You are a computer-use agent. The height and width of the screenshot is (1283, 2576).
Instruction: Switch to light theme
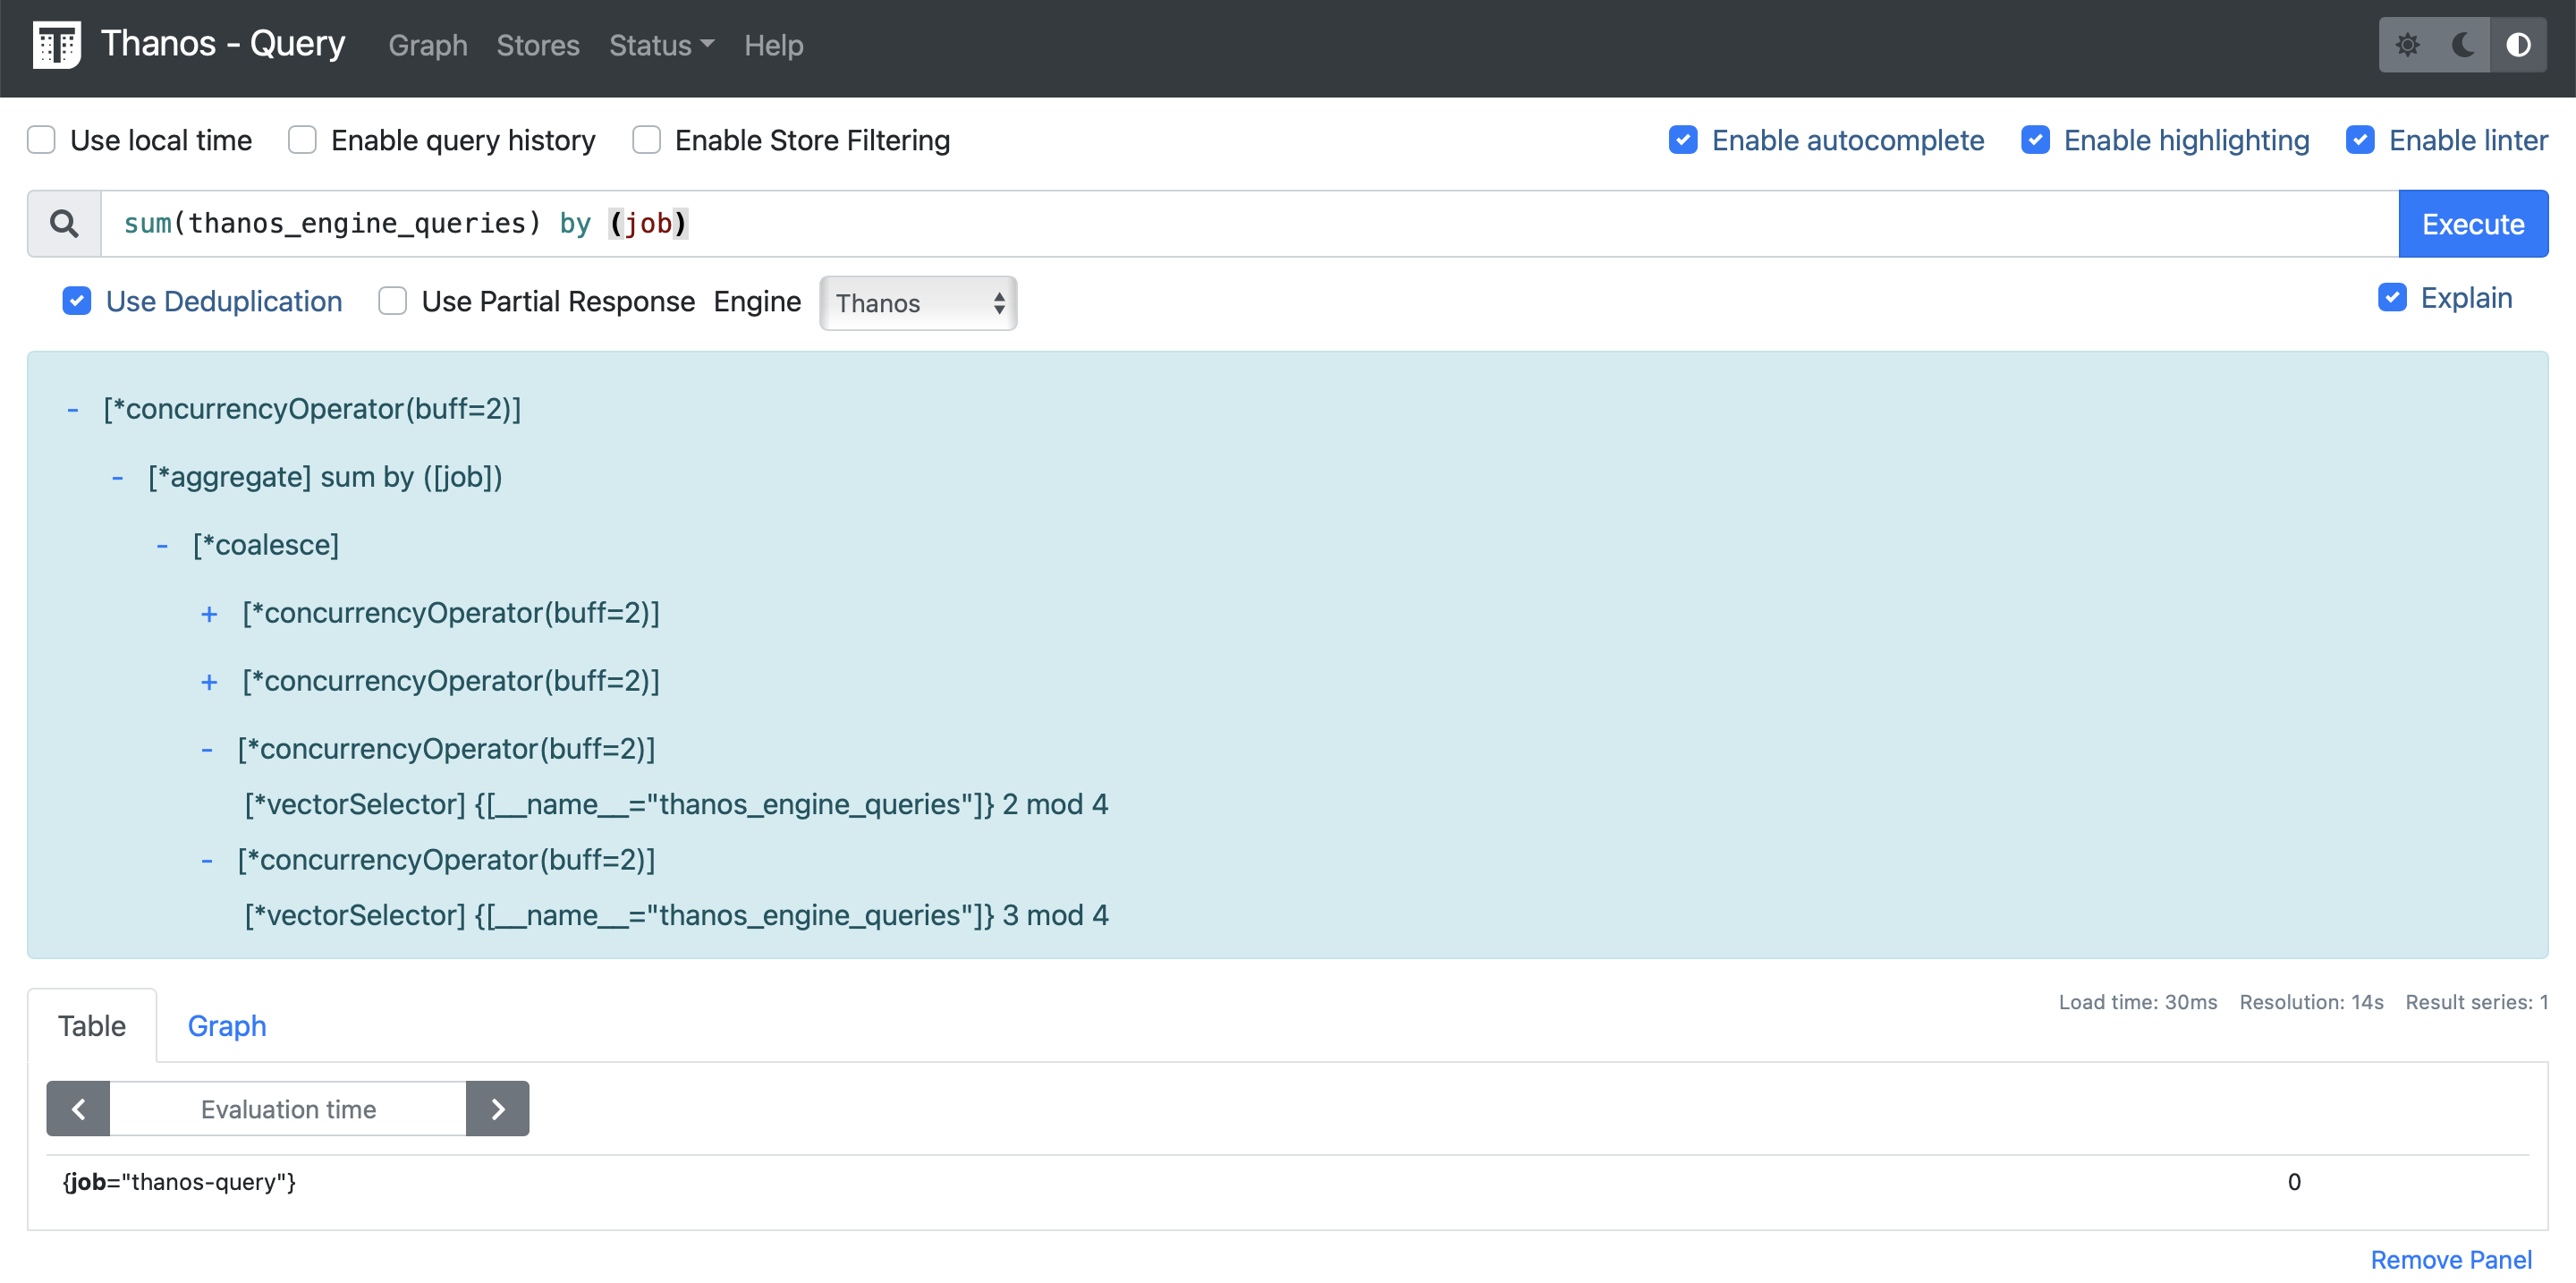(2409, 45)
